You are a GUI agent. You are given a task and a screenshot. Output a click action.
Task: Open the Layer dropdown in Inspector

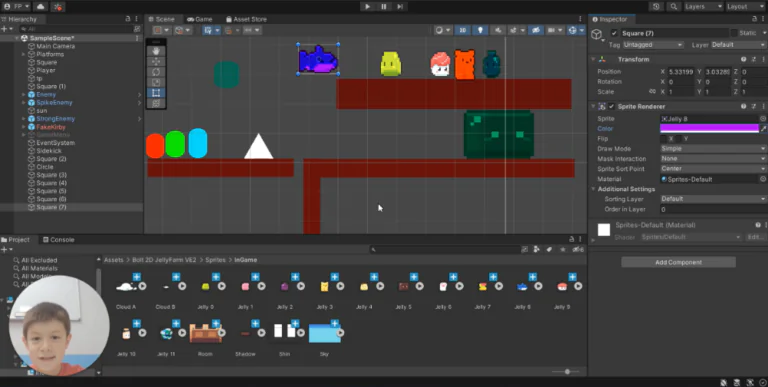click(738, 45)
